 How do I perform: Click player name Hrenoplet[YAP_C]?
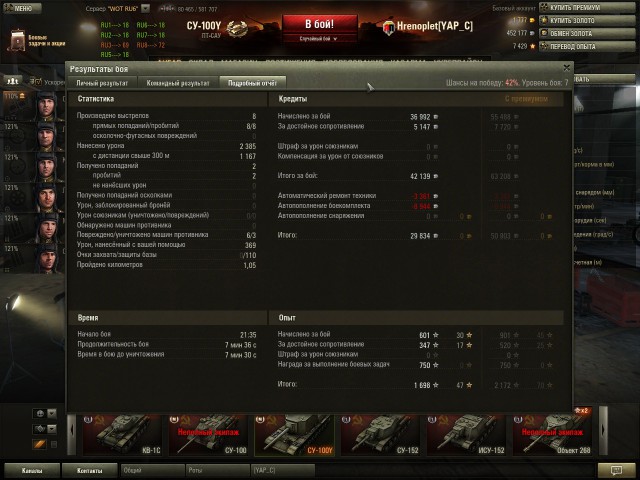435,27
